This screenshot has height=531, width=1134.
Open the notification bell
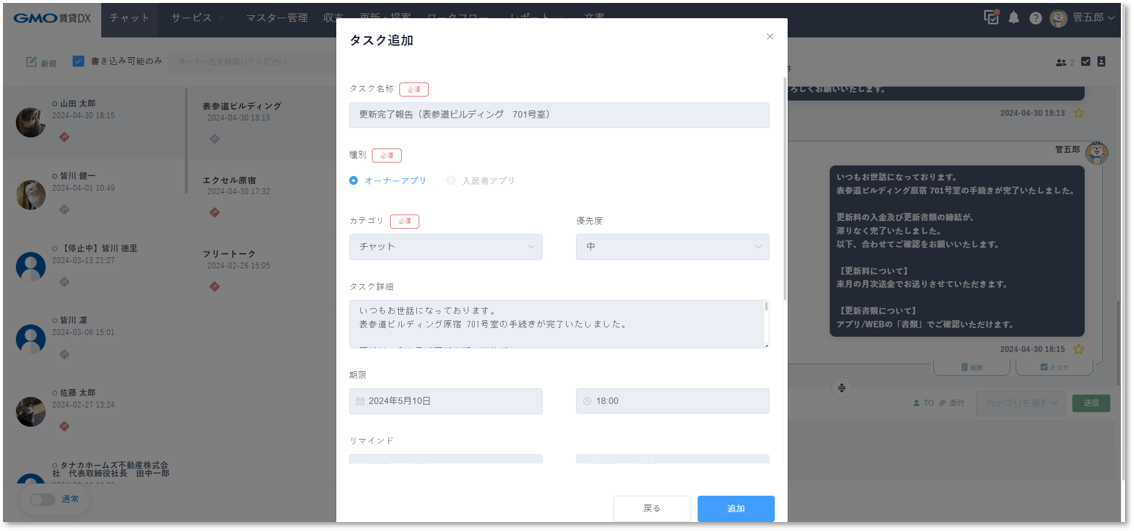pos(1014,18)
